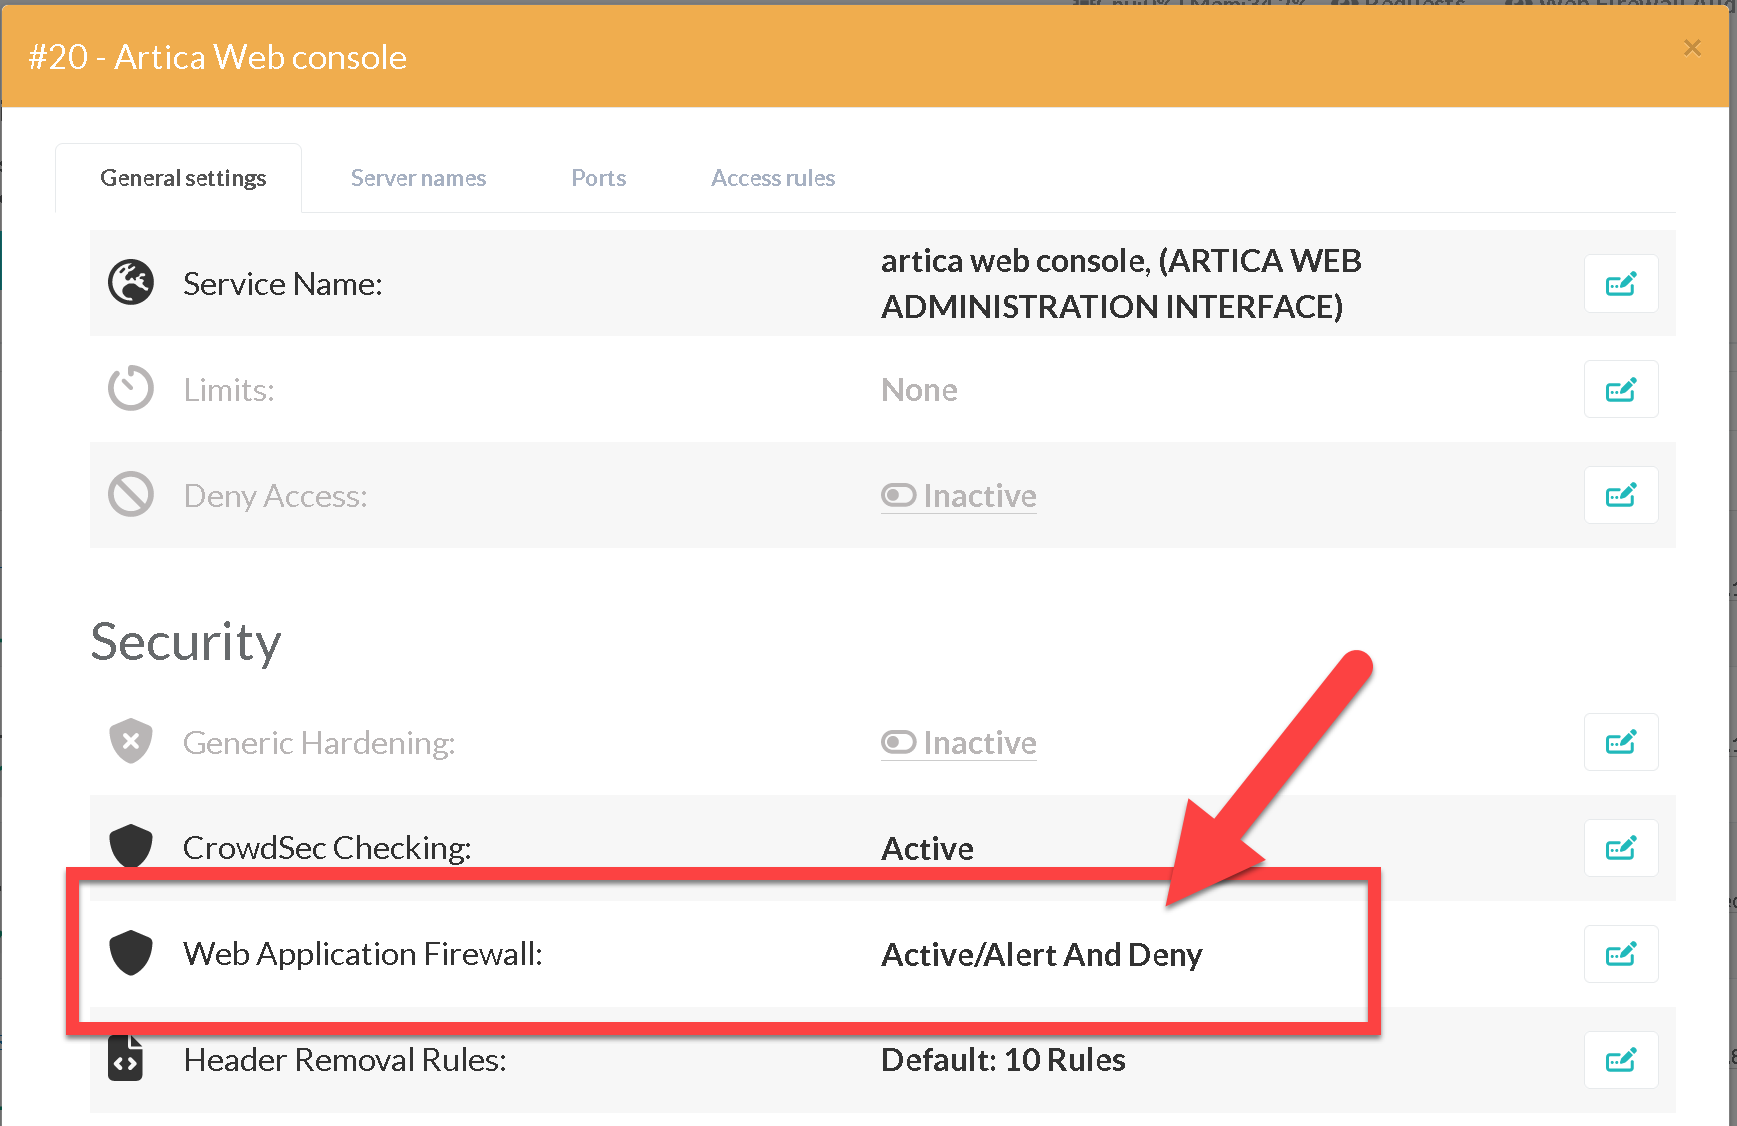This screenshot has width=1737, height=1126.
Task: Open Web Application Firewall edit button
Action: [x=1620, y=955]
